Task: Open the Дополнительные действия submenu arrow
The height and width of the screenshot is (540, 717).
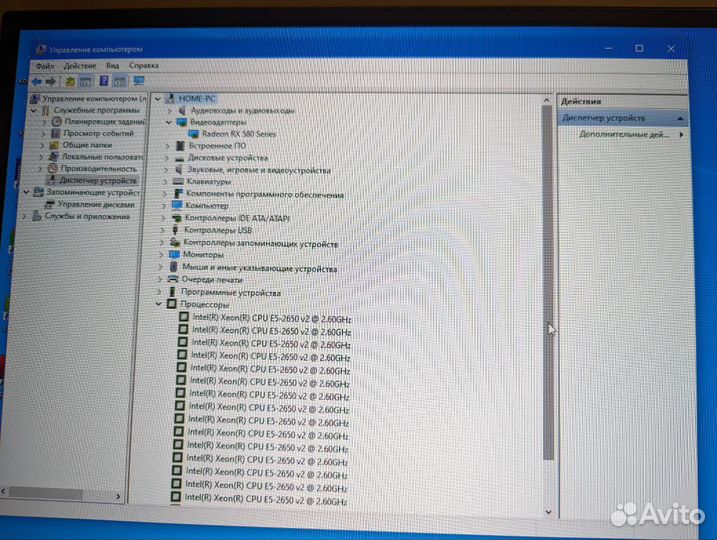Action: [x=681, y=134]
